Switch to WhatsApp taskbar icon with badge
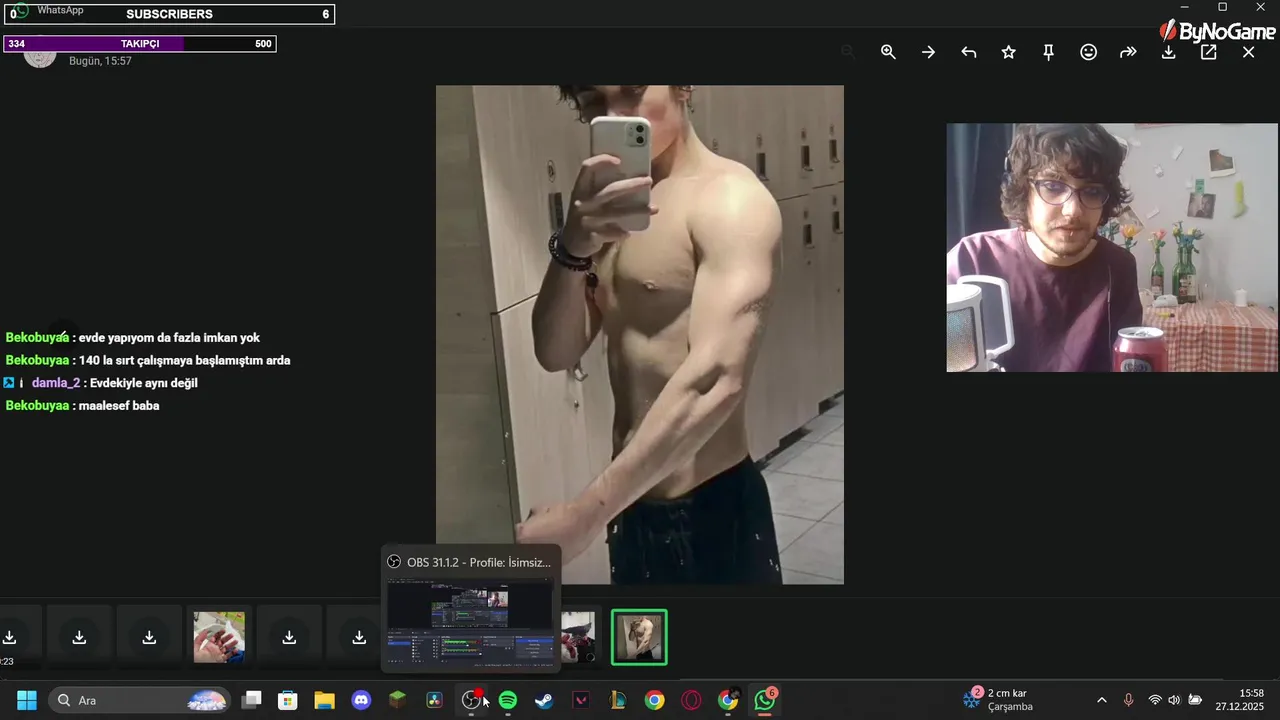This screenshot has width=1280, height=720. click(765, 700)
